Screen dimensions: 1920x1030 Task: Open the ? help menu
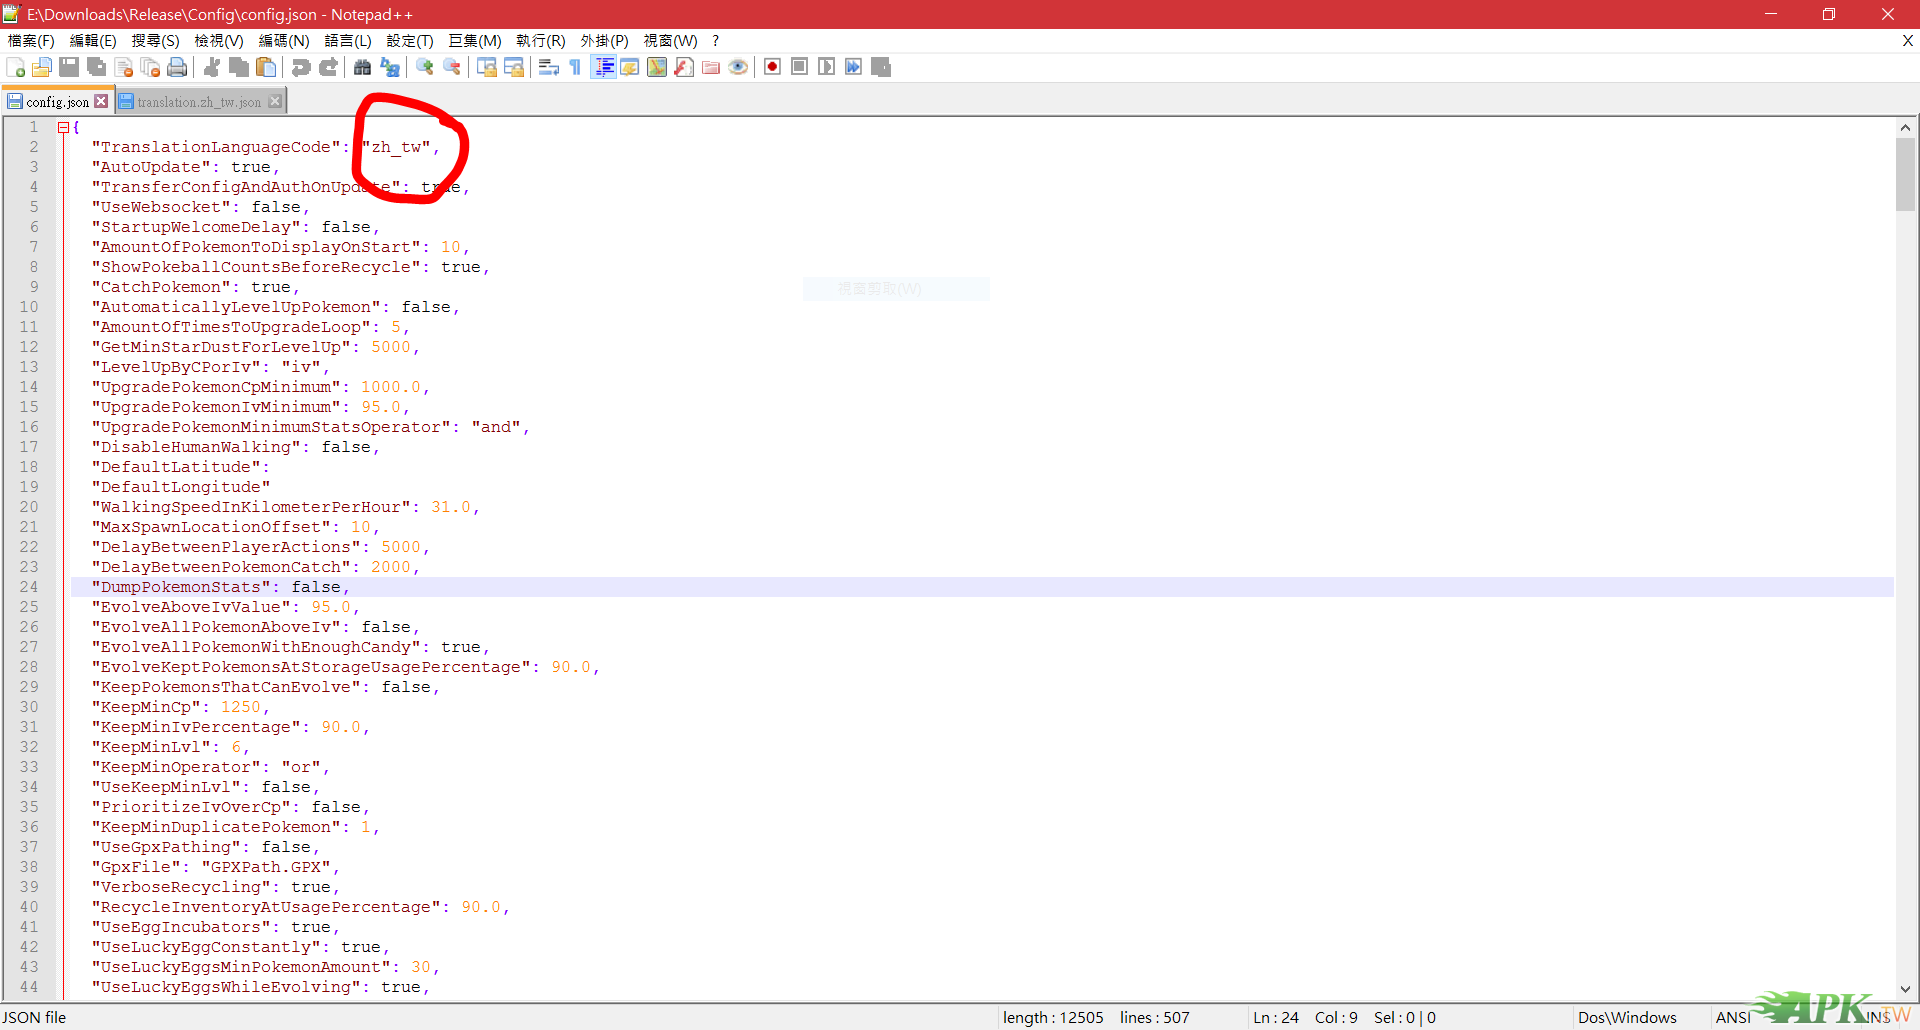click(715, 41)
